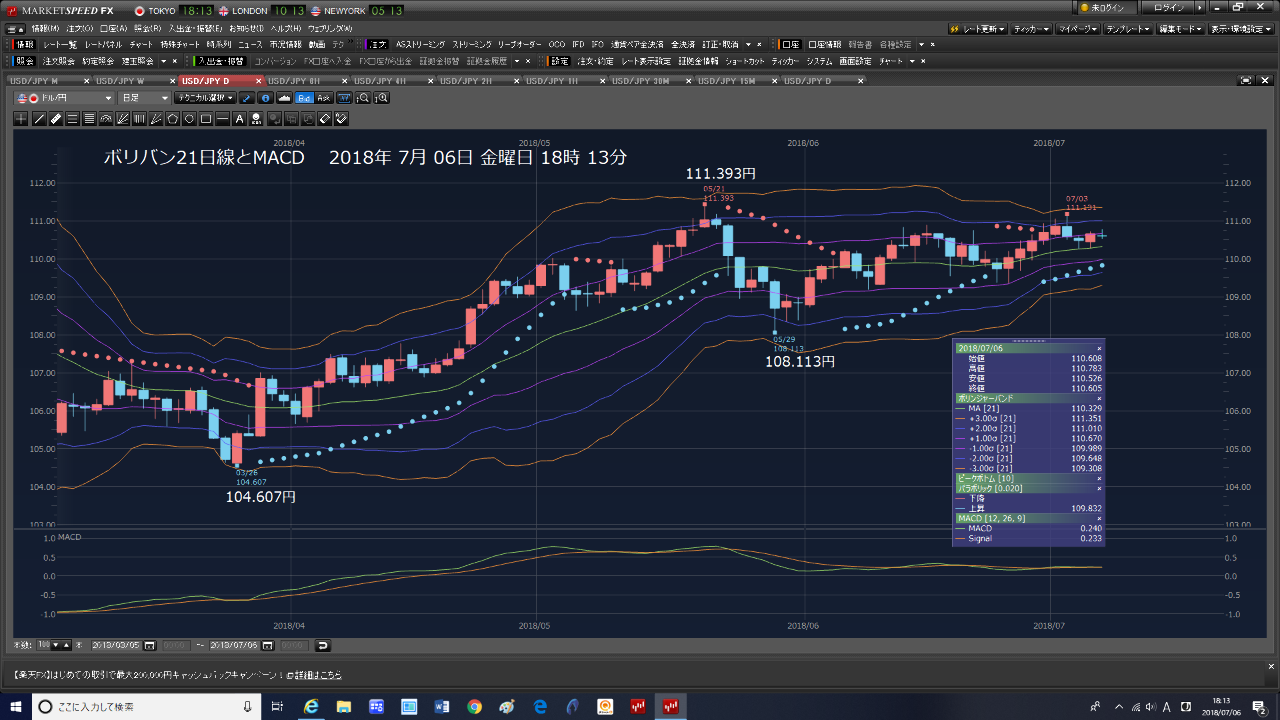Image resolution: width=1280 pixels, height=720 pixels.
Task: Select the crosshair cursor drawing tool
Action: tap(22, 119)
